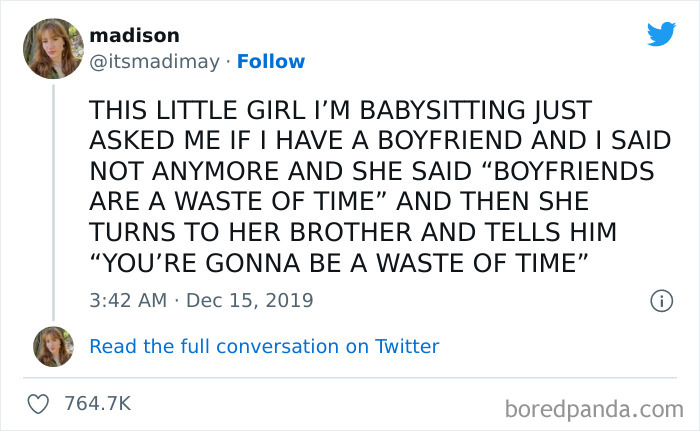This screenshot has height=431, width=700.
Task: Click the boredpanda.com watermark
Action: click(593, 407)
